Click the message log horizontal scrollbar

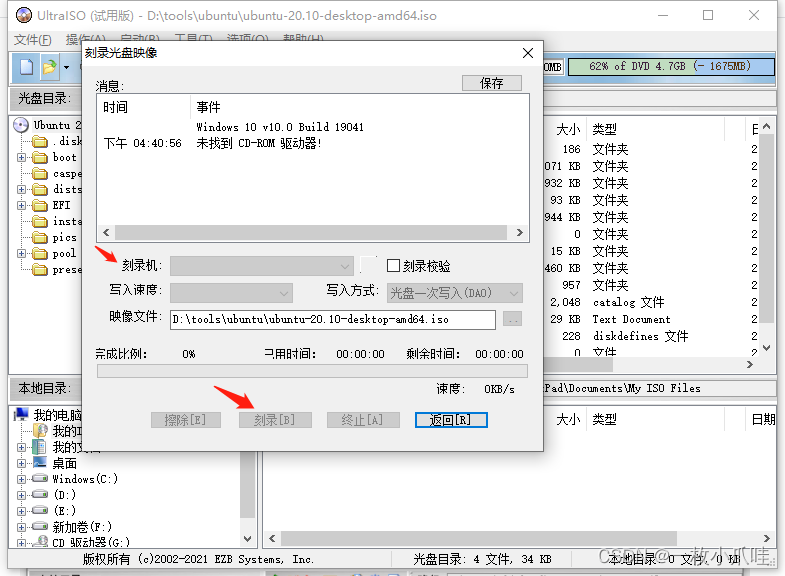pos(311,233)
